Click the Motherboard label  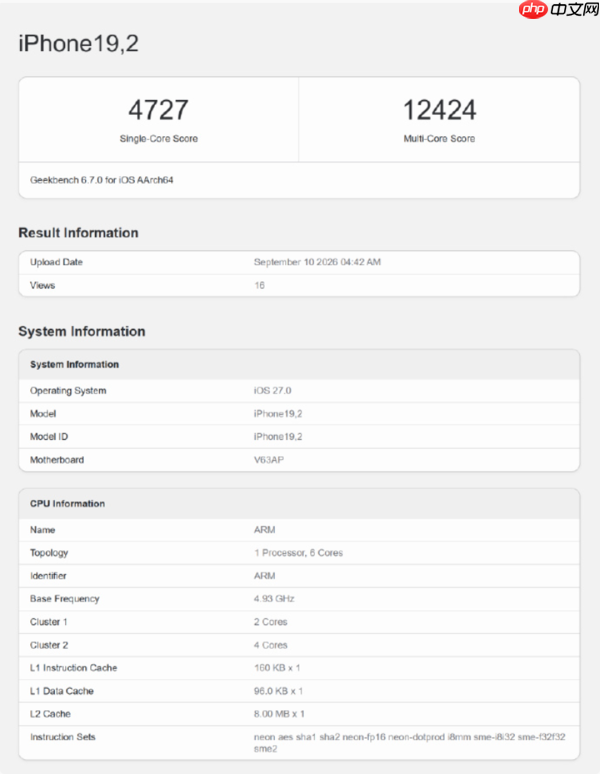[57, 460]
